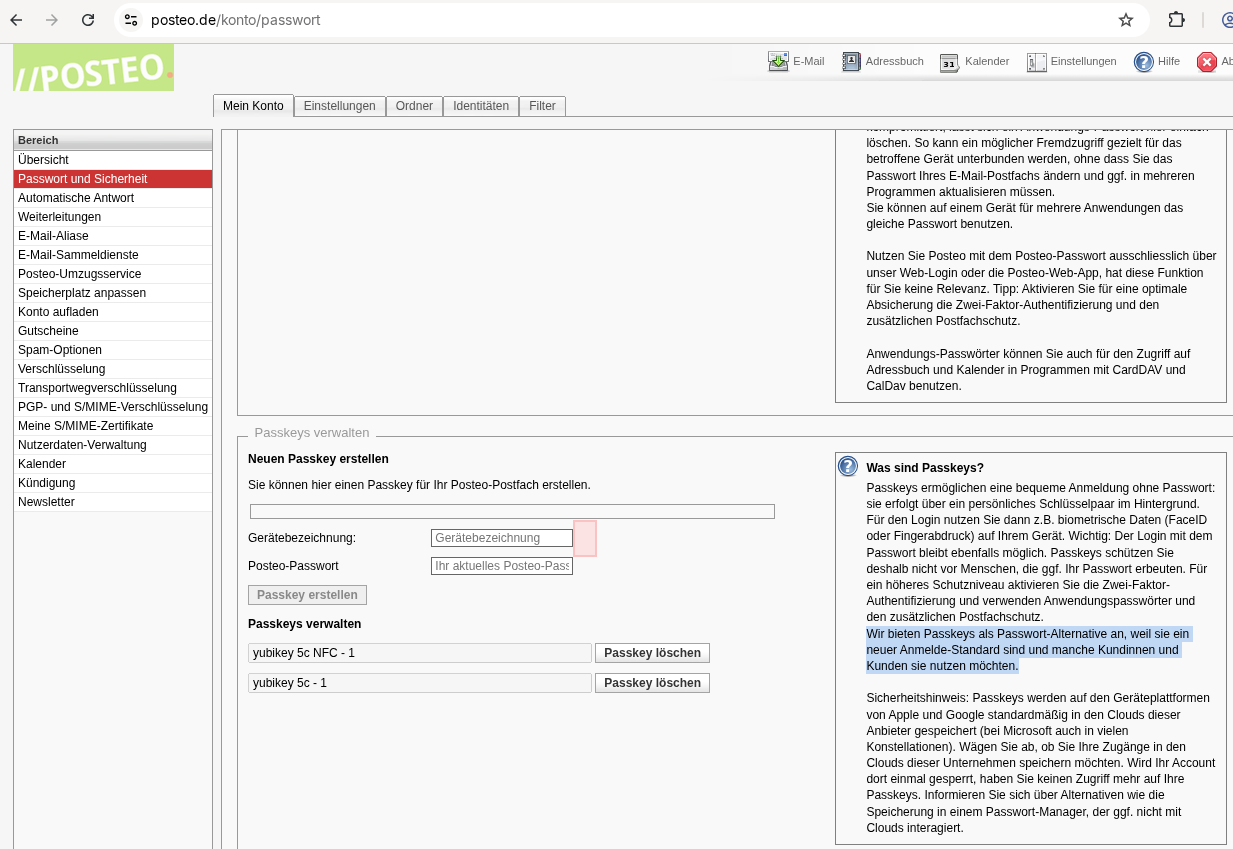This screenshot has width=1233, height=849.
Task: Open the E-Mail inbox icon
Action: coord(778,62)
